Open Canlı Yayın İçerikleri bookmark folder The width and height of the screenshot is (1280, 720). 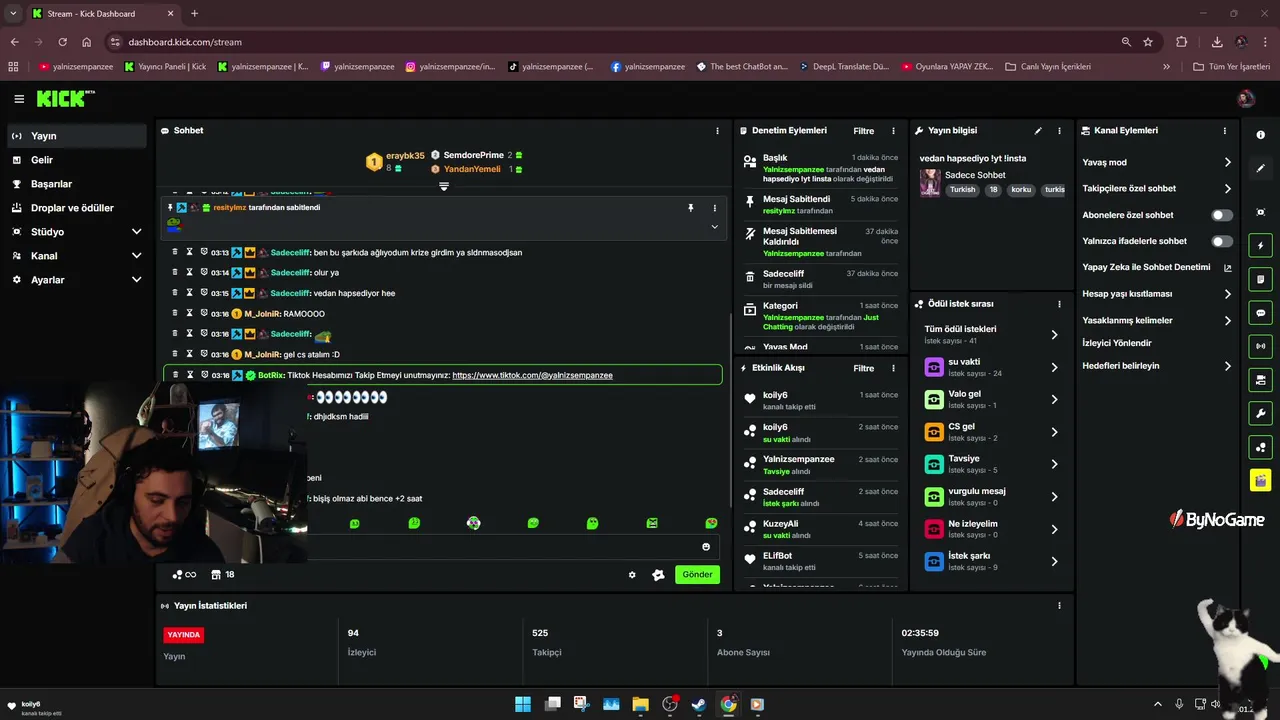click(x=1048, y=67)
